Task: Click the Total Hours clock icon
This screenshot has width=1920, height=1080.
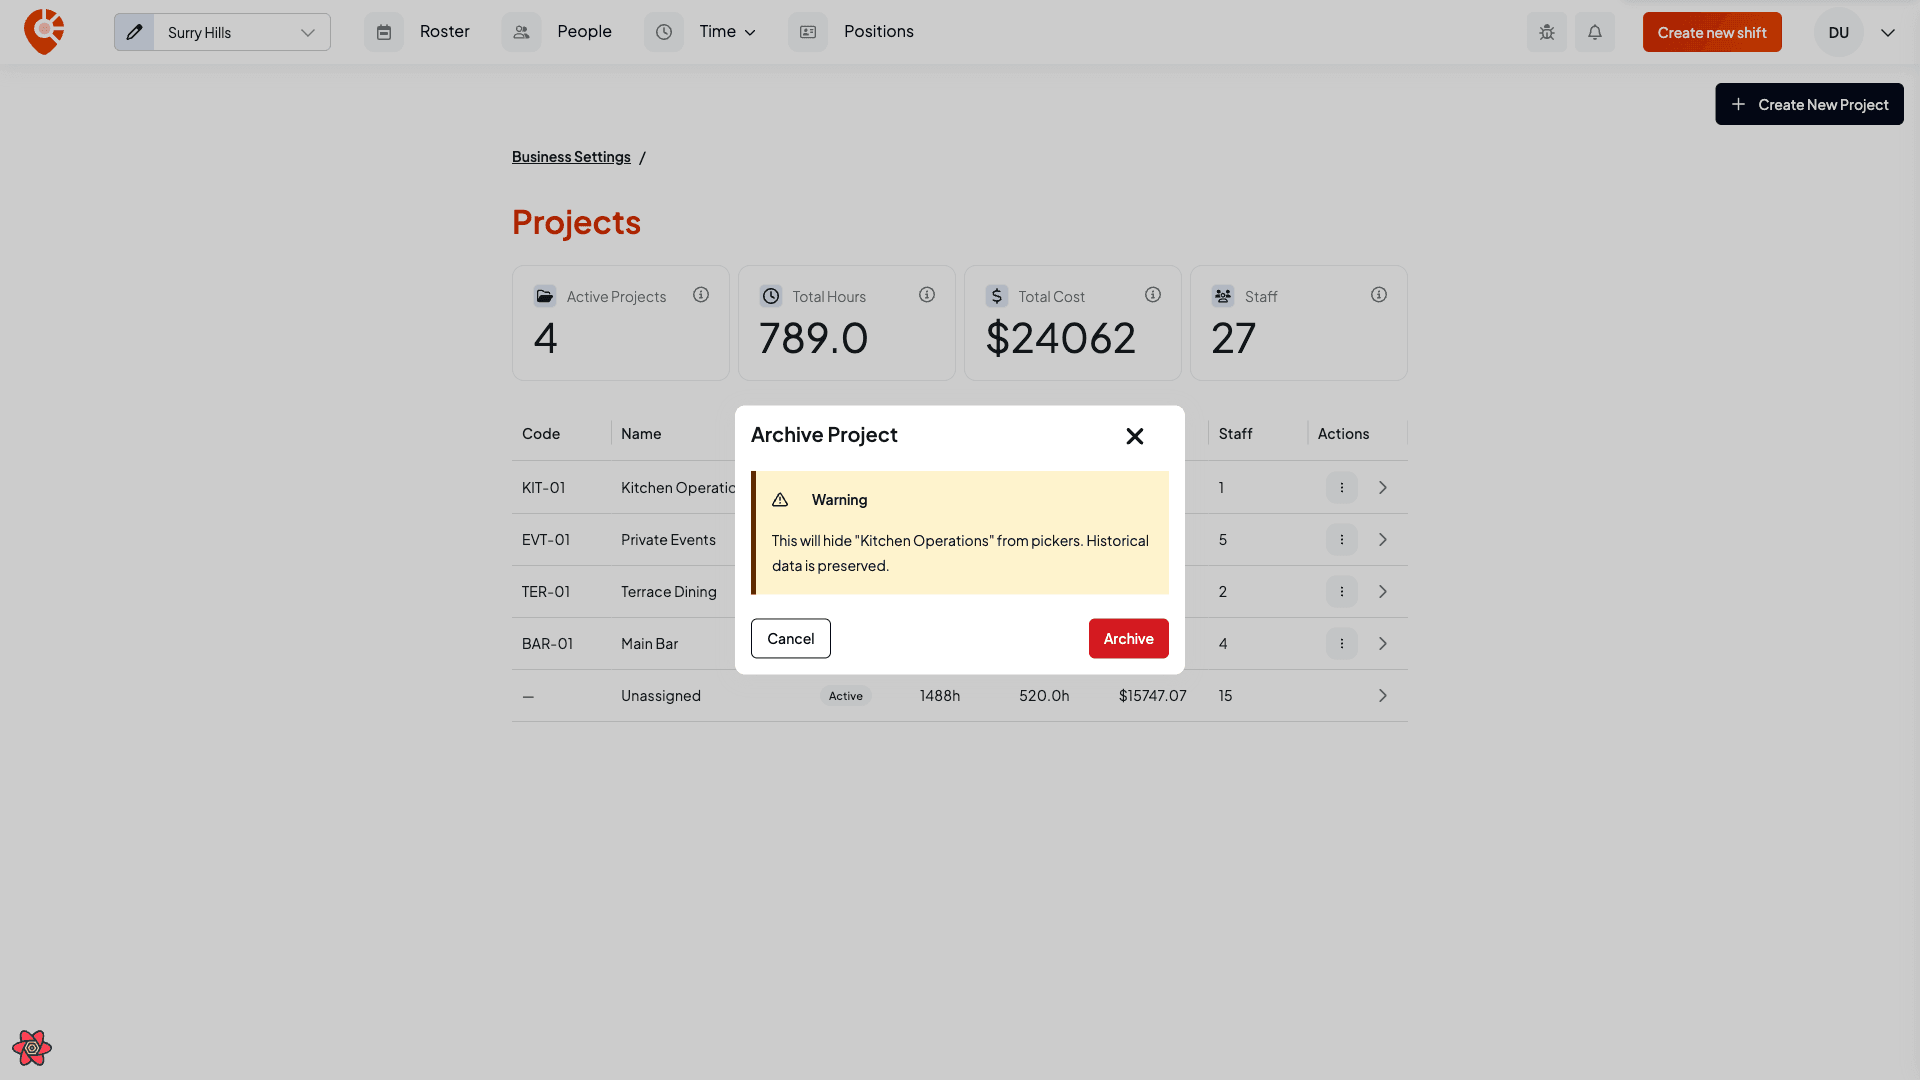Action: tap(771, 296)
